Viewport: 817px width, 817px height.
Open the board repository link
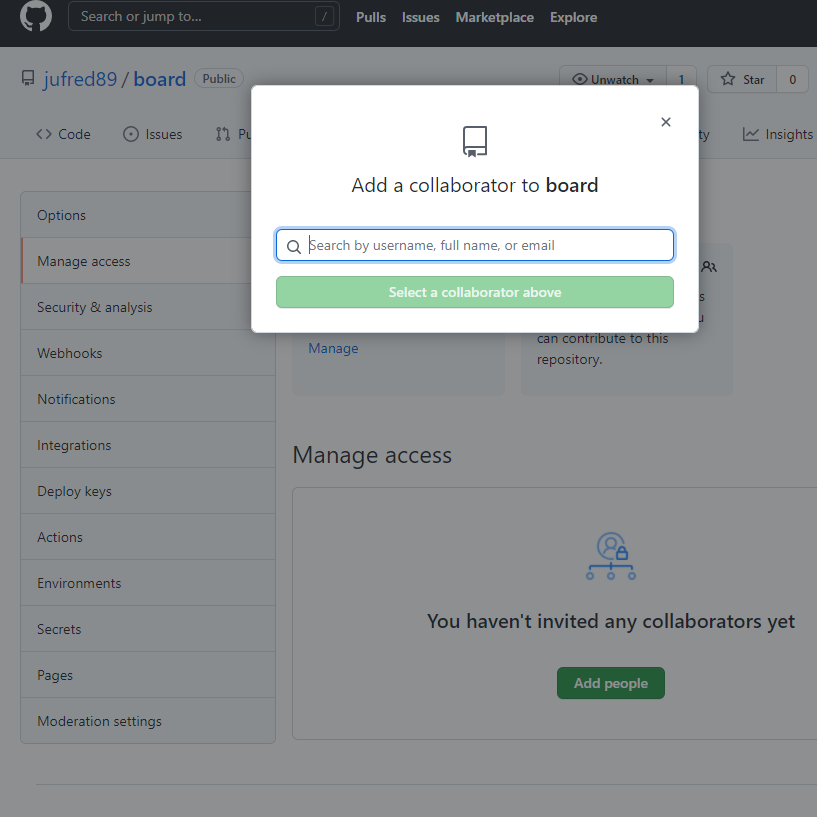[x=159, y=79]
